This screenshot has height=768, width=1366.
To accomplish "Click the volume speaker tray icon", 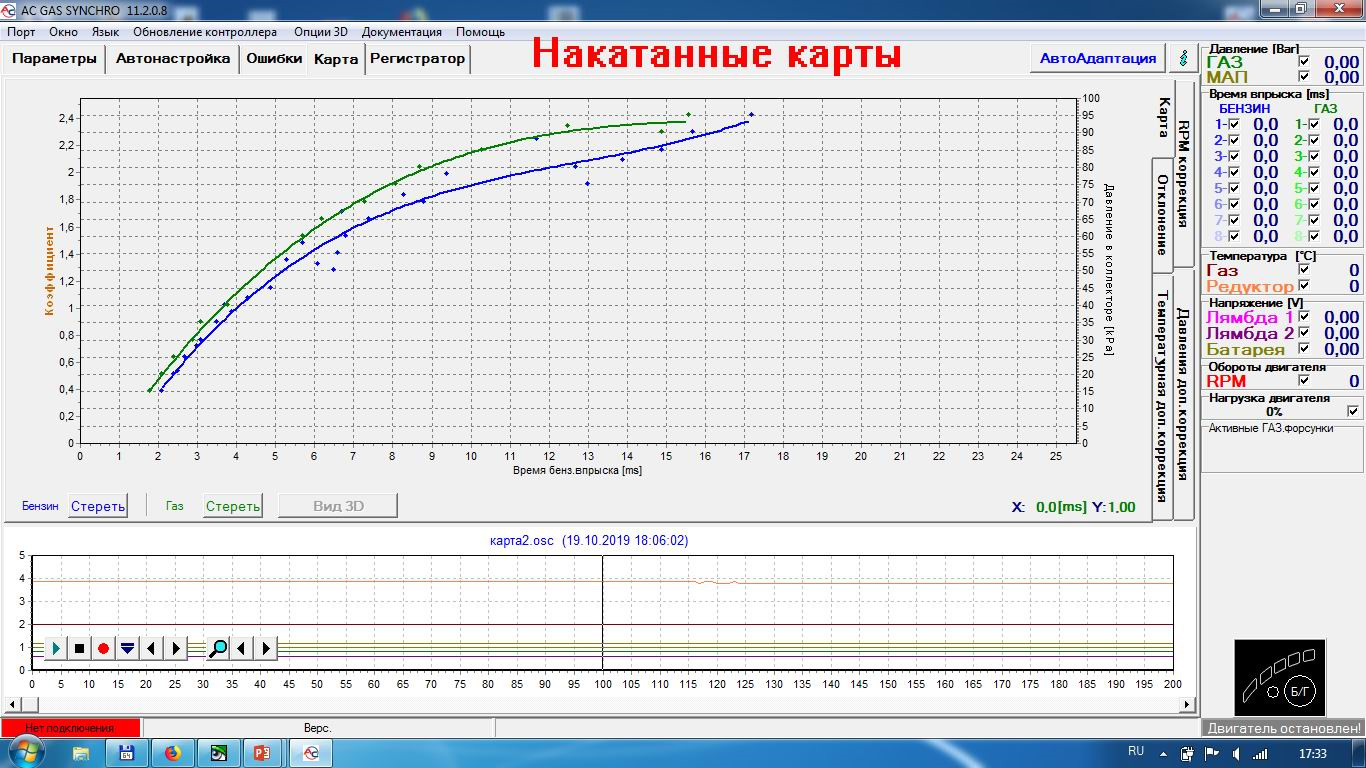I will tap(1237, 753).
